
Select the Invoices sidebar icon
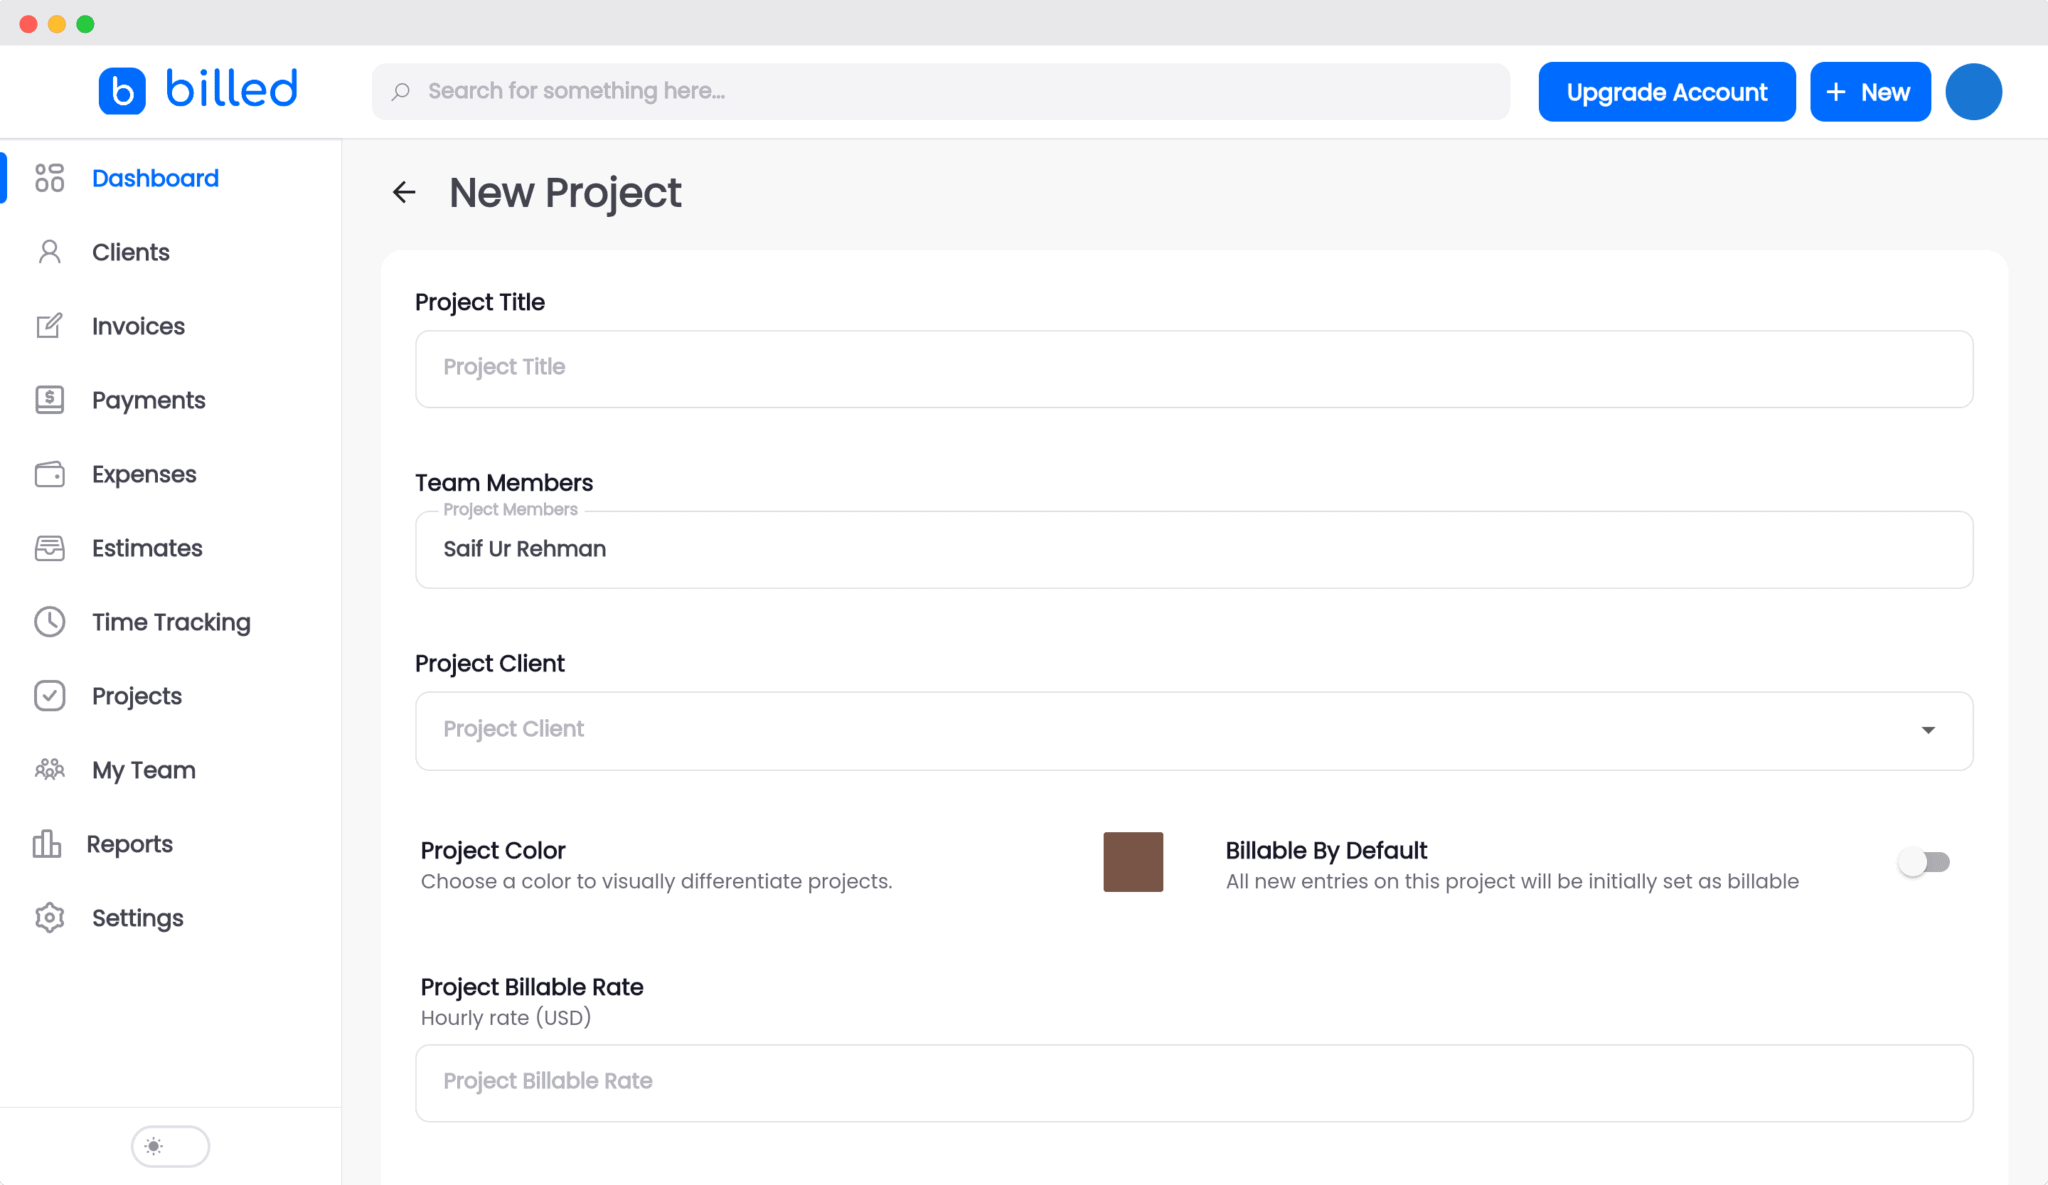pos(49,325)
